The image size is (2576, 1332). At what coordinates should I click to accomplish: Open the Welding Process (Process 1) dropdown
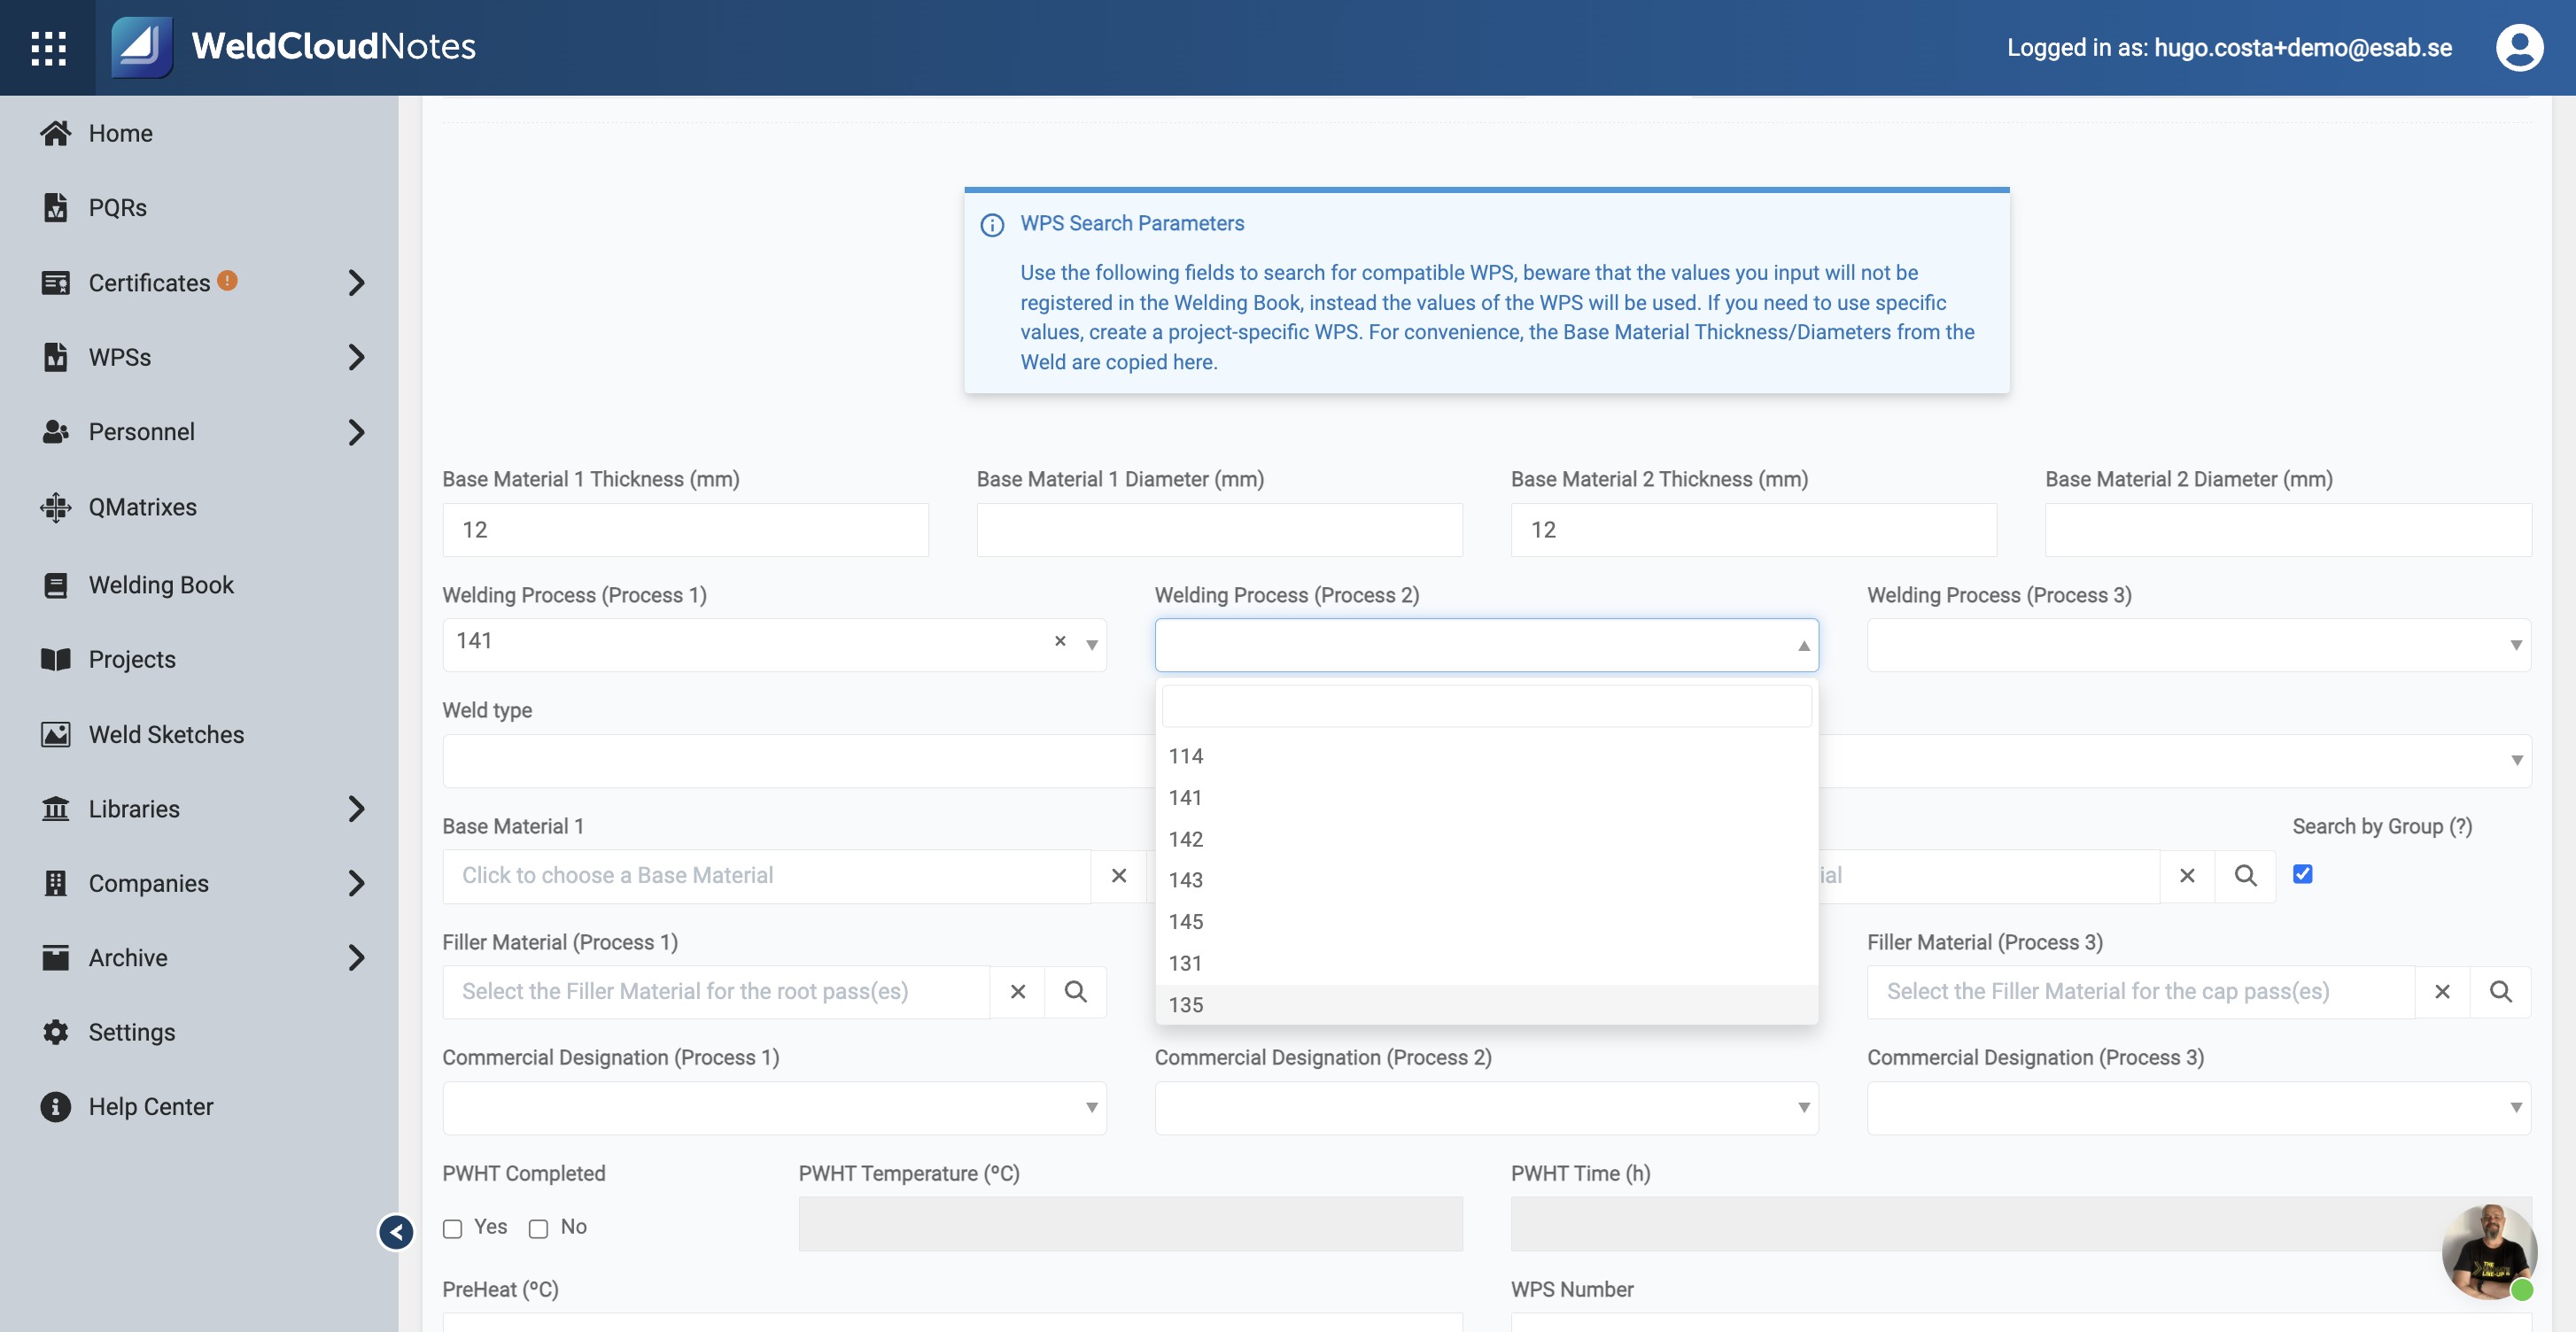point(774,644)
